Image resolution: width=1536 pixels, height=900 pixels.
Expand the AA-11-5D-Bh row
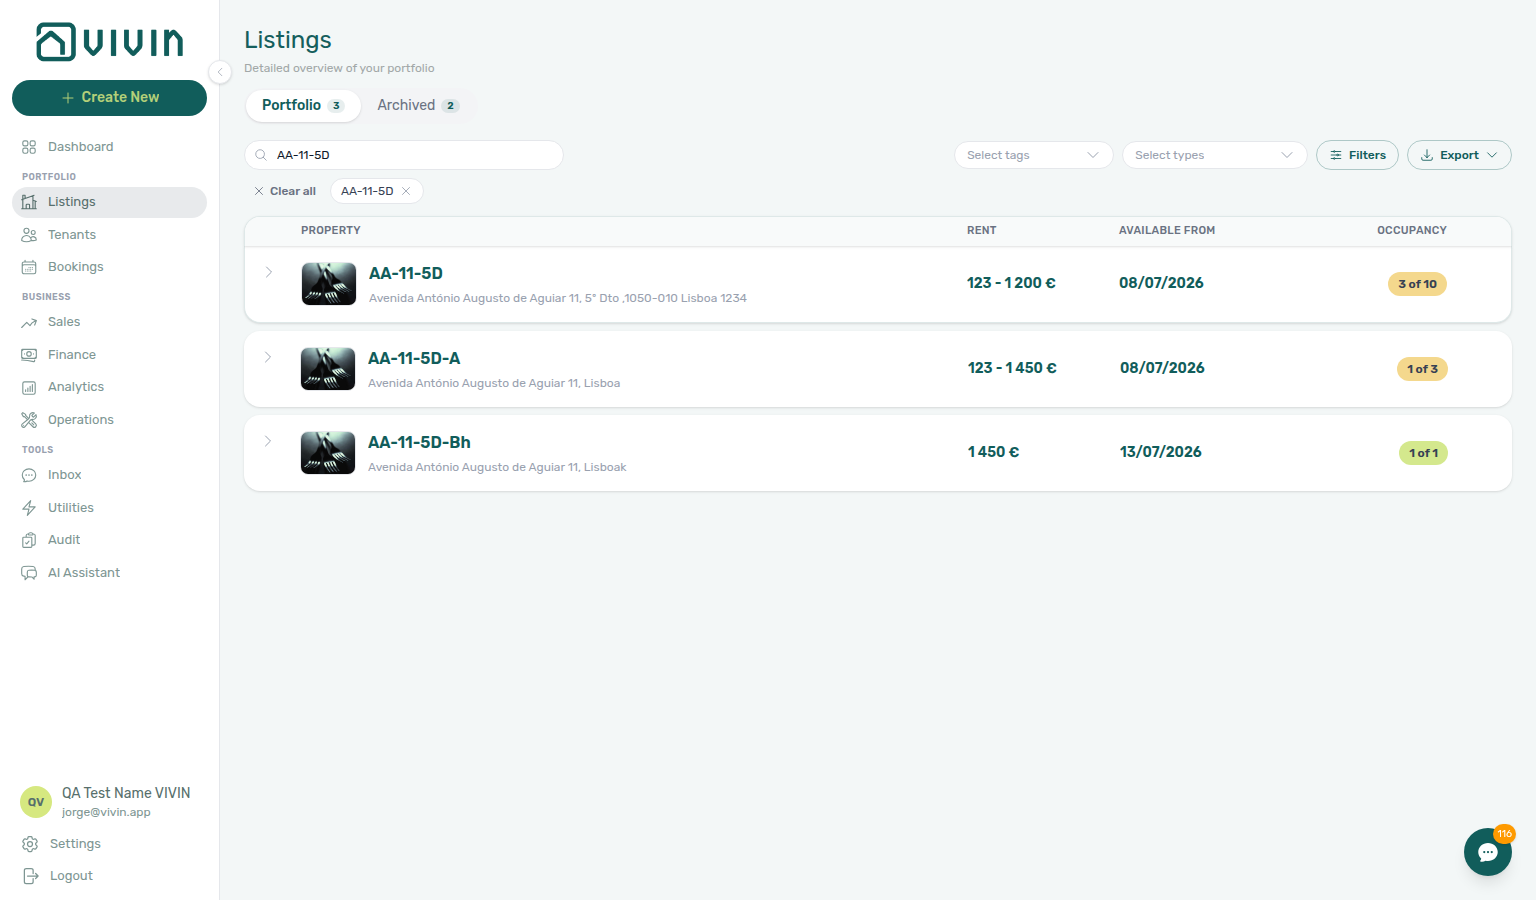[x=268, y=441]
